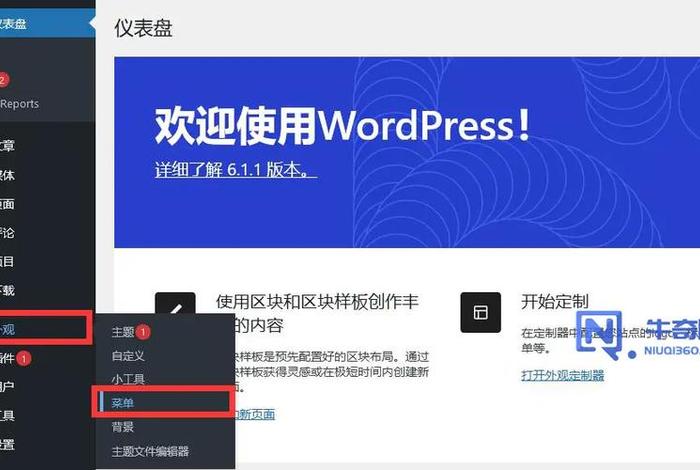Screen dimensions: 700x470
Task: Click the layout customize icon tile
Action: point(480,312)
